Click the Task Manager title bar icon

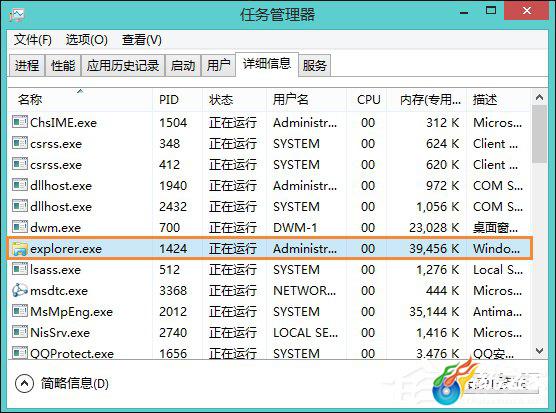point(17,15)
